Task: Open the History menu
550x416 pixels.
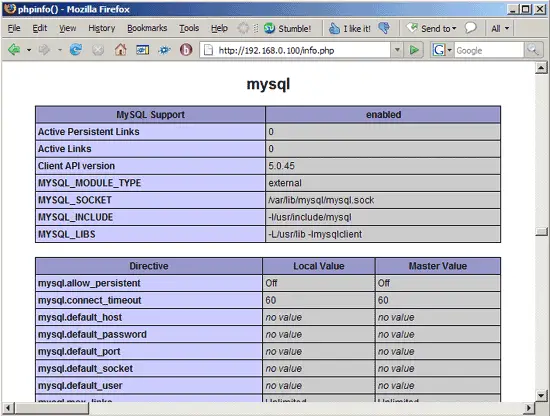Action: [102, 28]
